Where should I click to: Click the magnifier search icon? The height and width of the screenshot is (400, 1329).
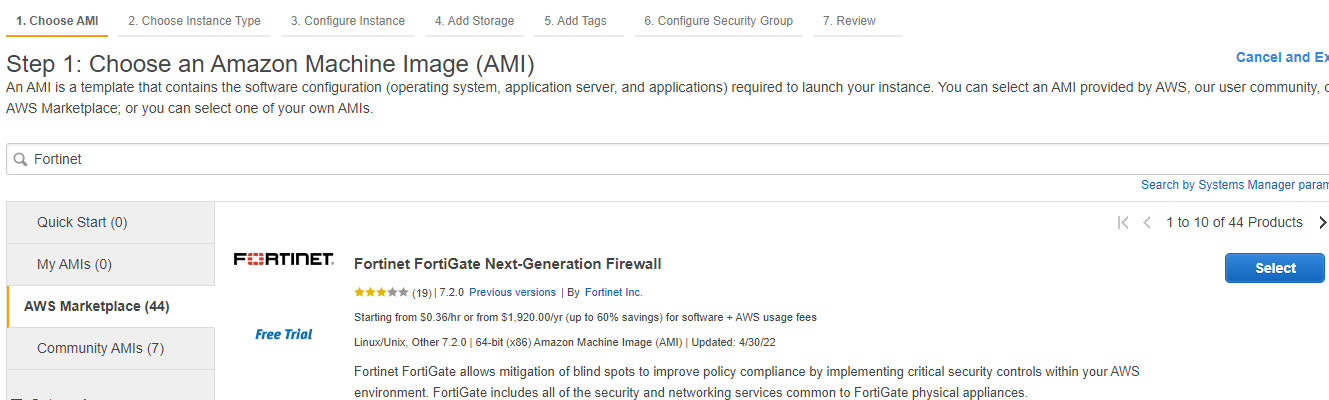pos(20,159)
